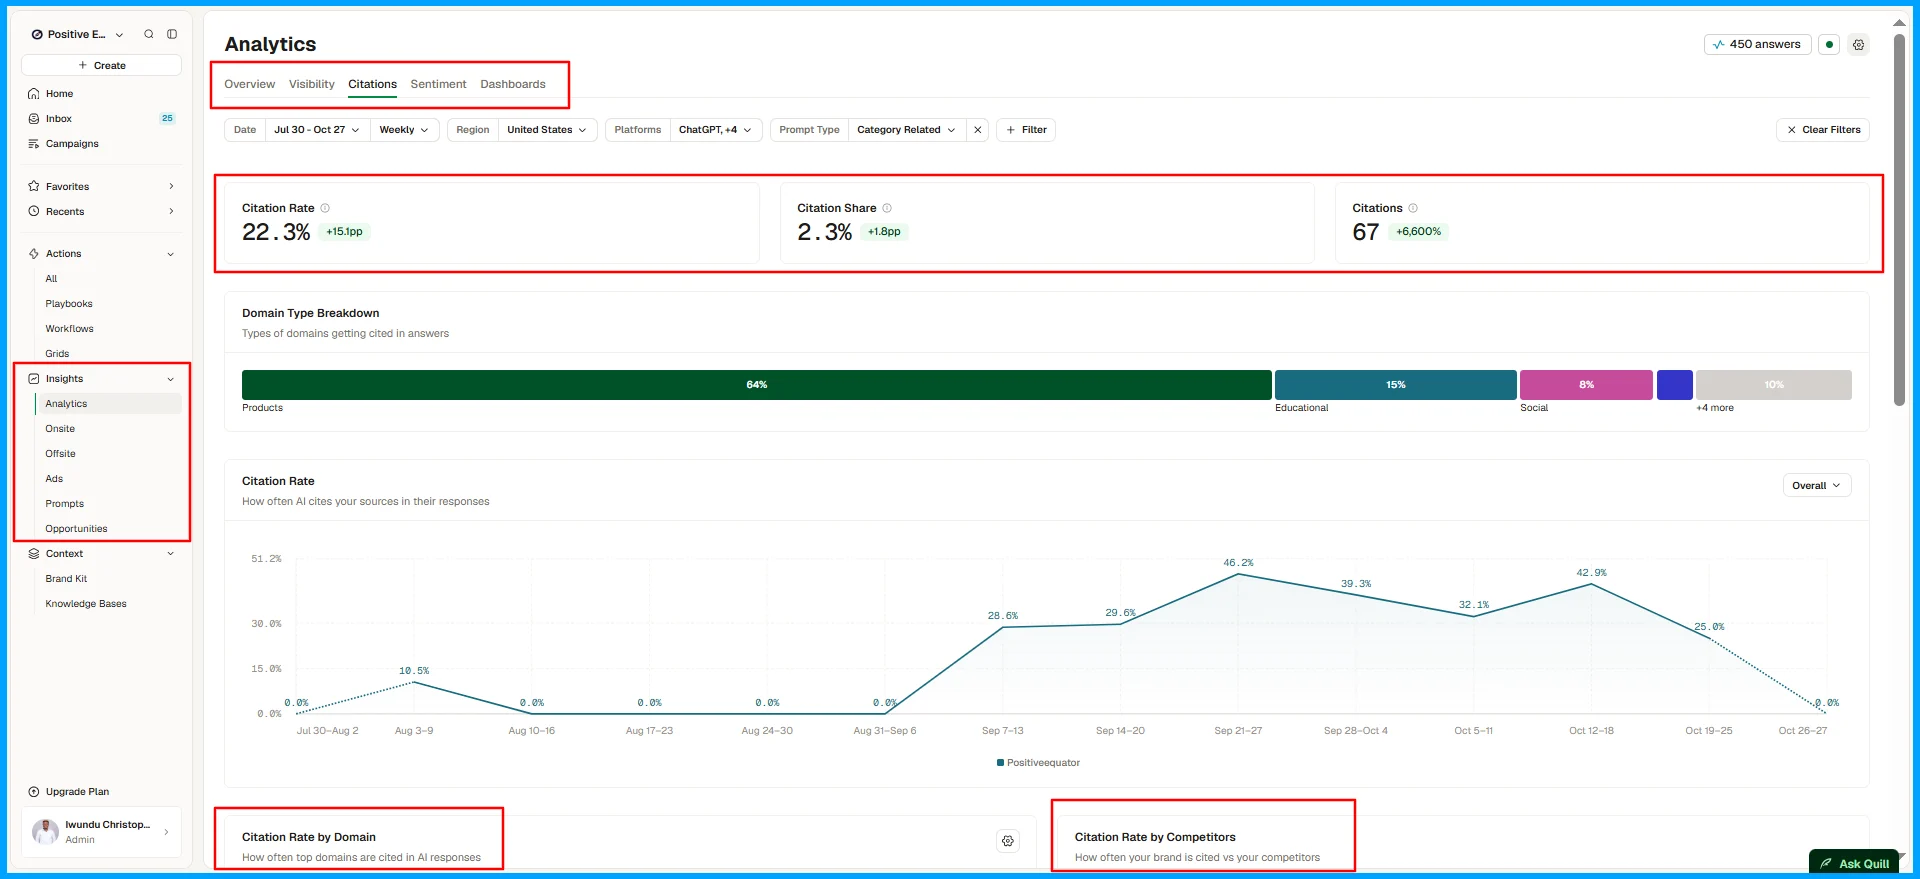
Task: Open the Ask Quill assistant
Action: pyautogui.click(x=1855, y=863)
